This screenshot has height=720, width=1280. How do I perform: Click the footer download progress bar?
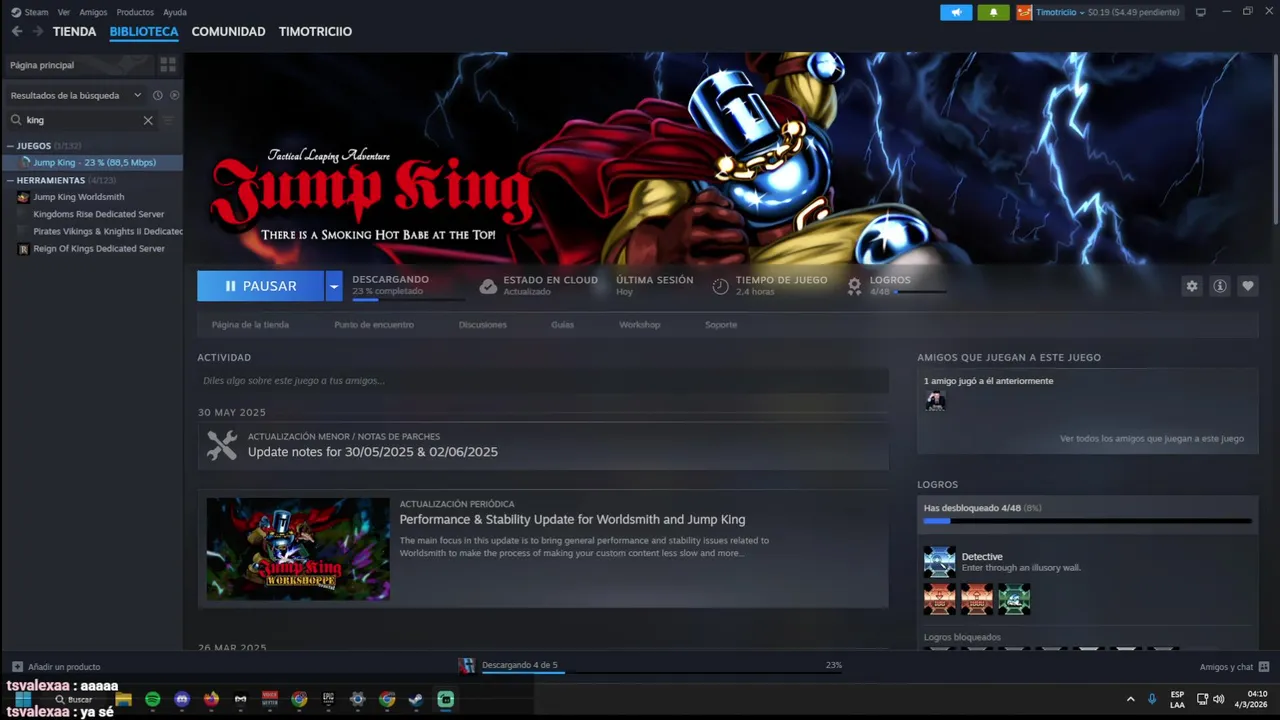662,672
